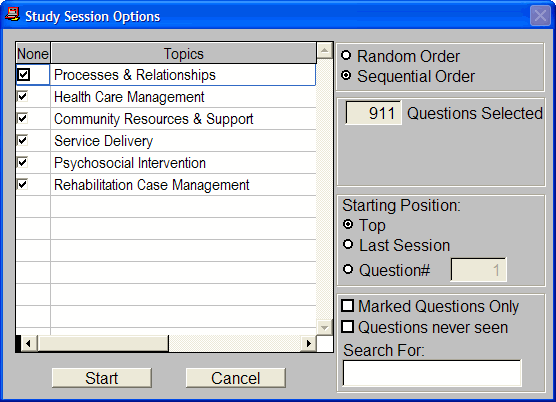Click the scroll right arrow below topics
Image resolution: width=556 pixels, height=402 pixels.
(308, 343)
